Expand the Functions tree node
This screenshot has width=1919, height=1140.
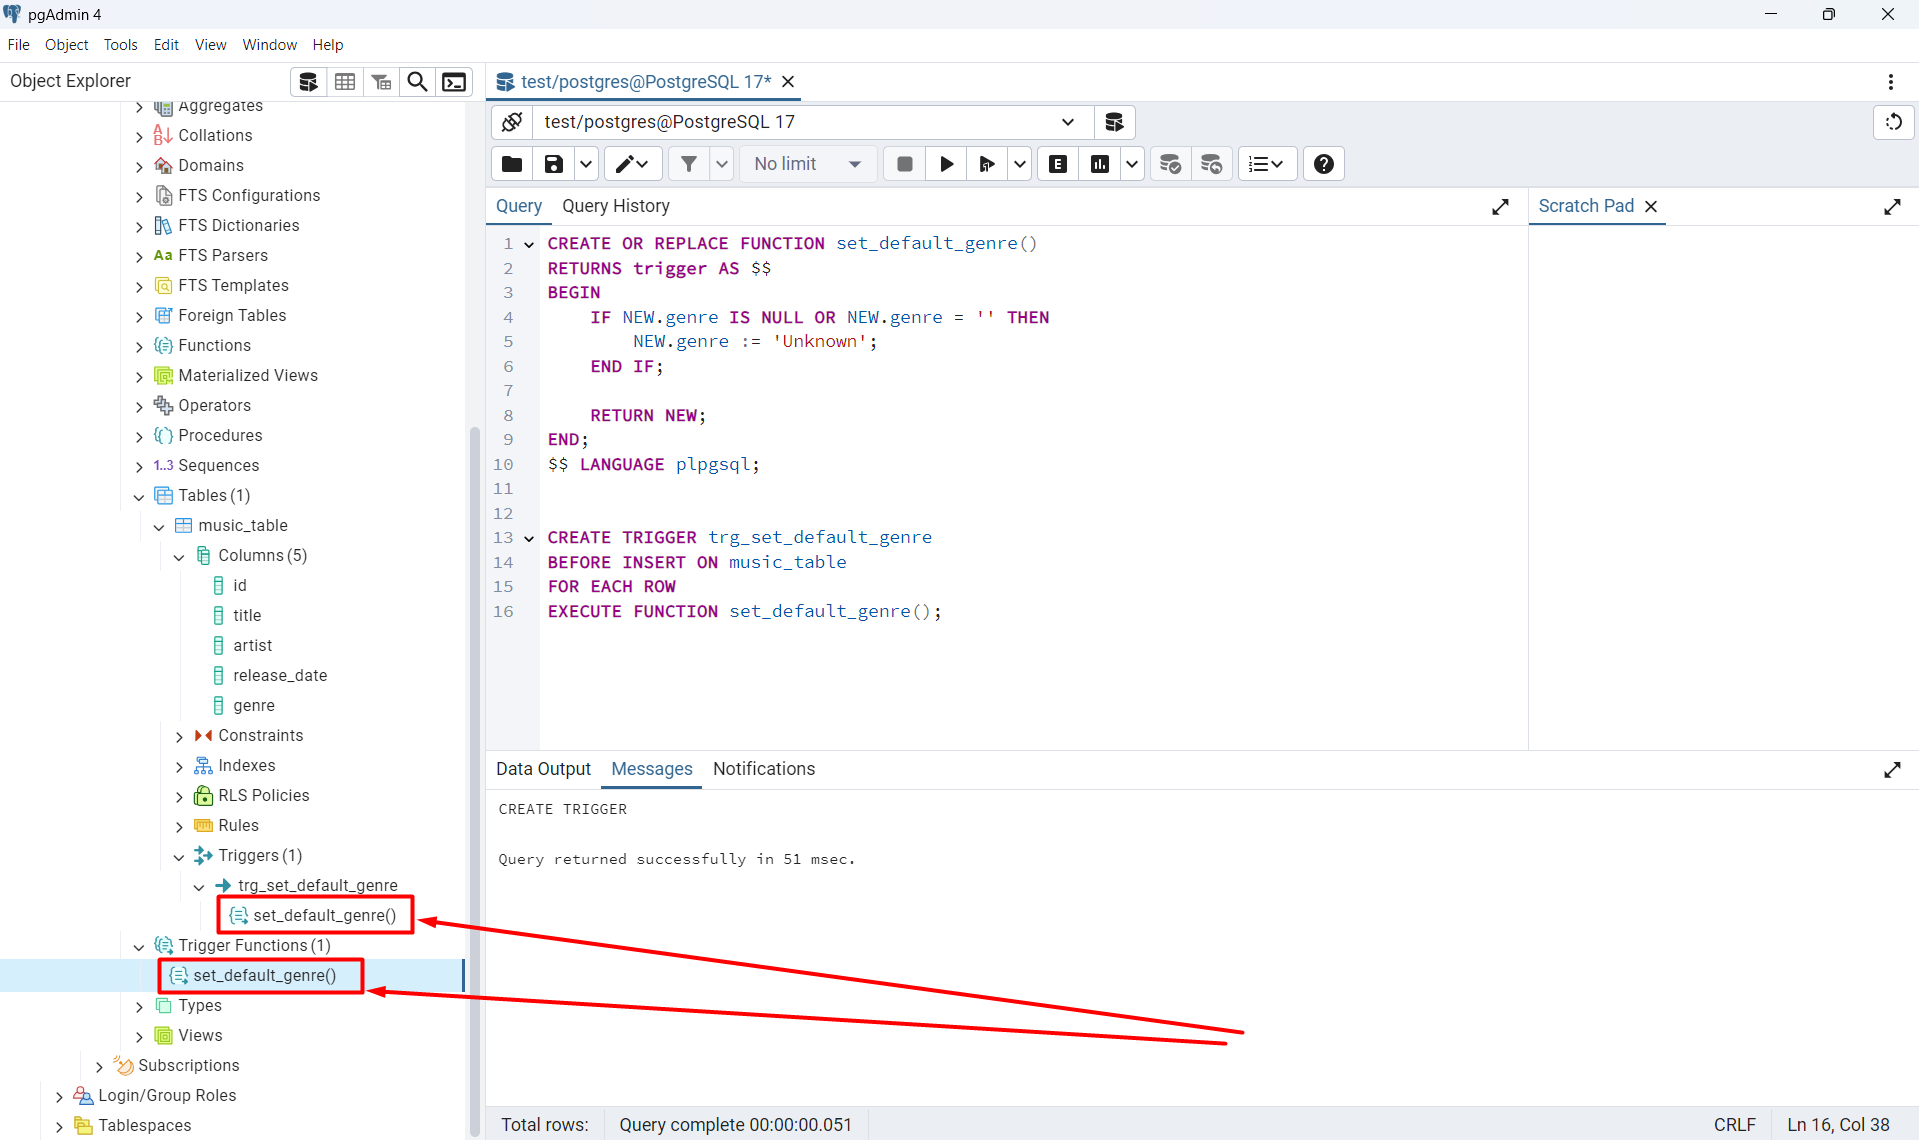(139, 346)
